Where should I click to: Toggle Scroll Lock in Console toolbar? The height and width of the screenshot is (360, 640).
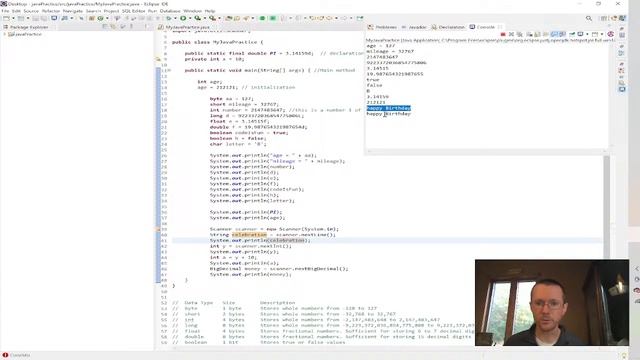(x=537, y=34)
